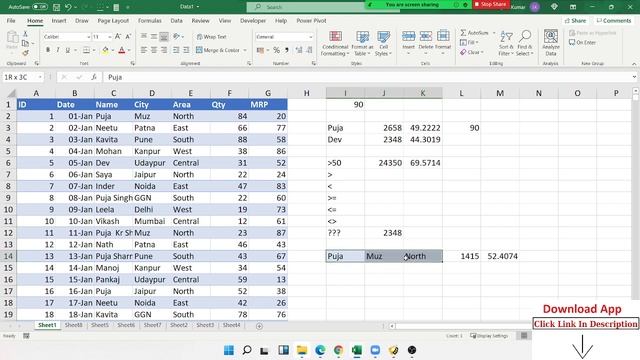Click AutoSum button
The image size is (640, 360).
coord(474,33)
